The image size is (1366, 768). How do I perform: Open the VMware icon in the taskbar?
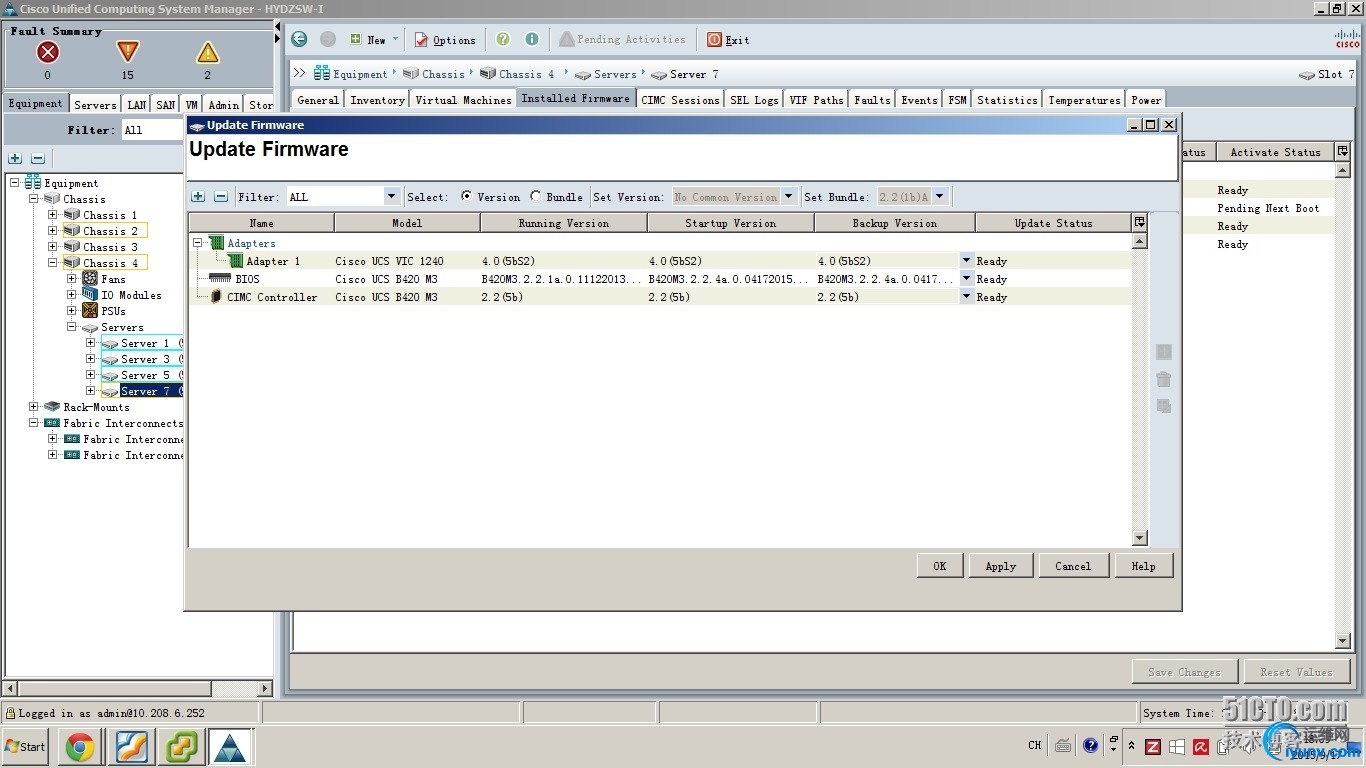pos(183,747)
